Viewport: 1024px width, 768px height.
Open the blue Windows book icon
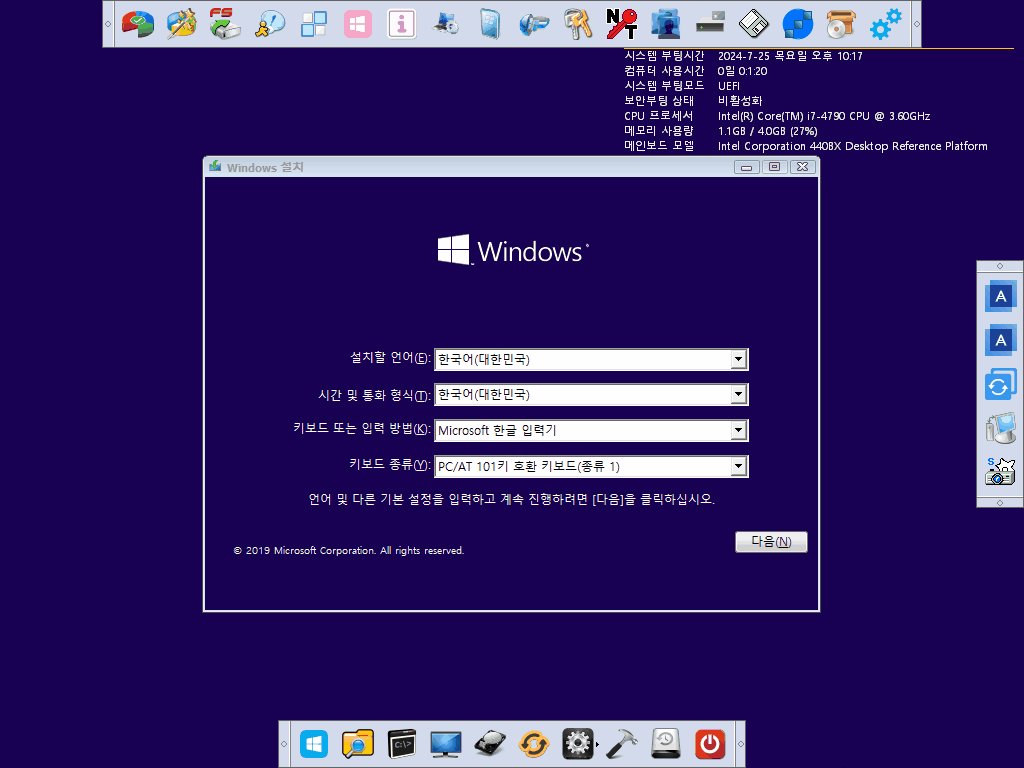(x=490, y=24)
